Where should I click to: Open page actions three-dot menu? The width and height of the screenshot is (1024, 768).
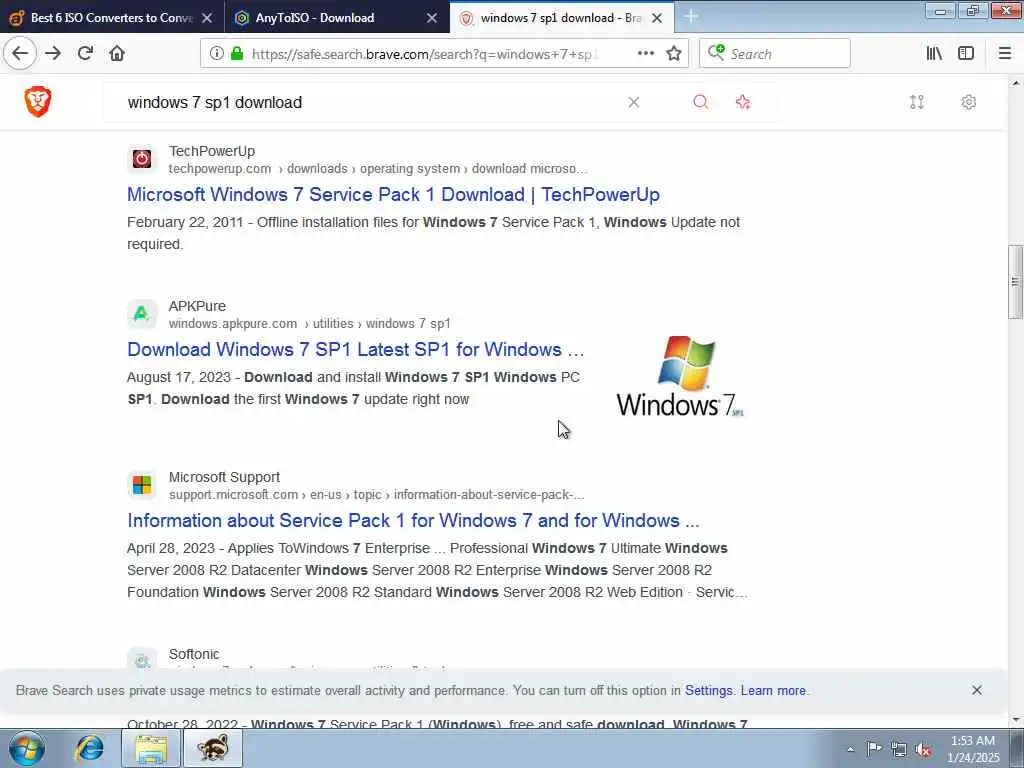click(645, 54)
